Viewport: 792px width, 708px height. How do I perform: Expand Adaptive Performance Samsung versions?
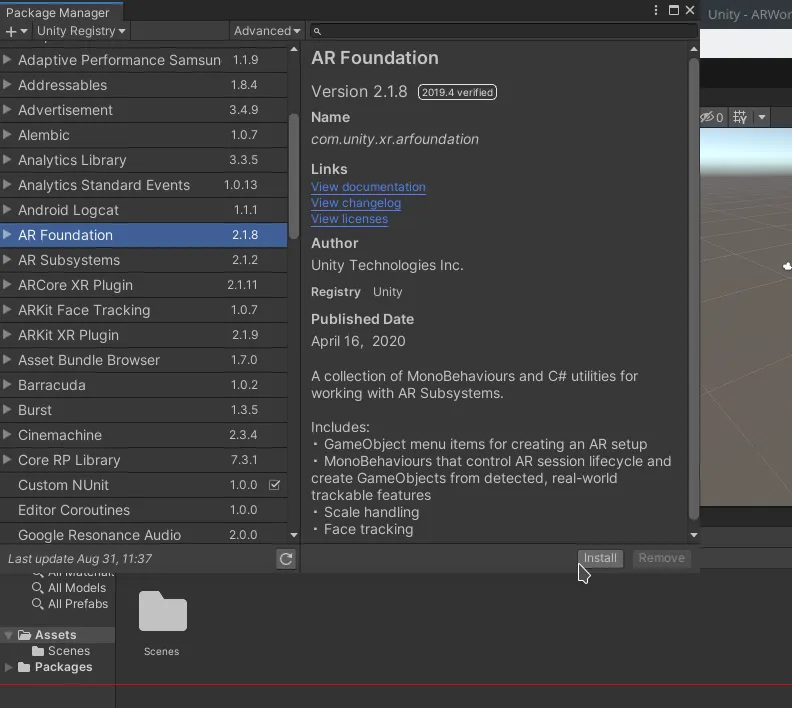click(7, 60)
